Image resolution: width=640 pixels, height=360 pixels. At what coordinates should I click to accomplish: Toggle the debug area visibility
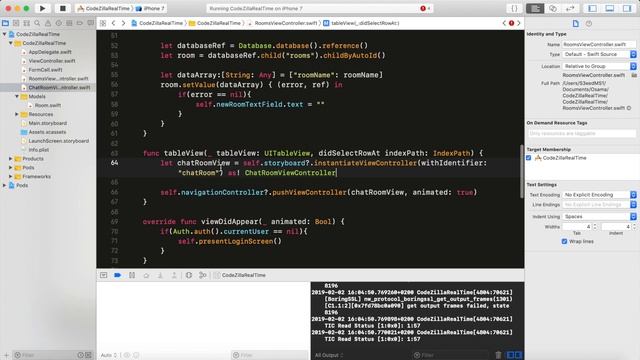pyautogui.click(x=610, y=8)
